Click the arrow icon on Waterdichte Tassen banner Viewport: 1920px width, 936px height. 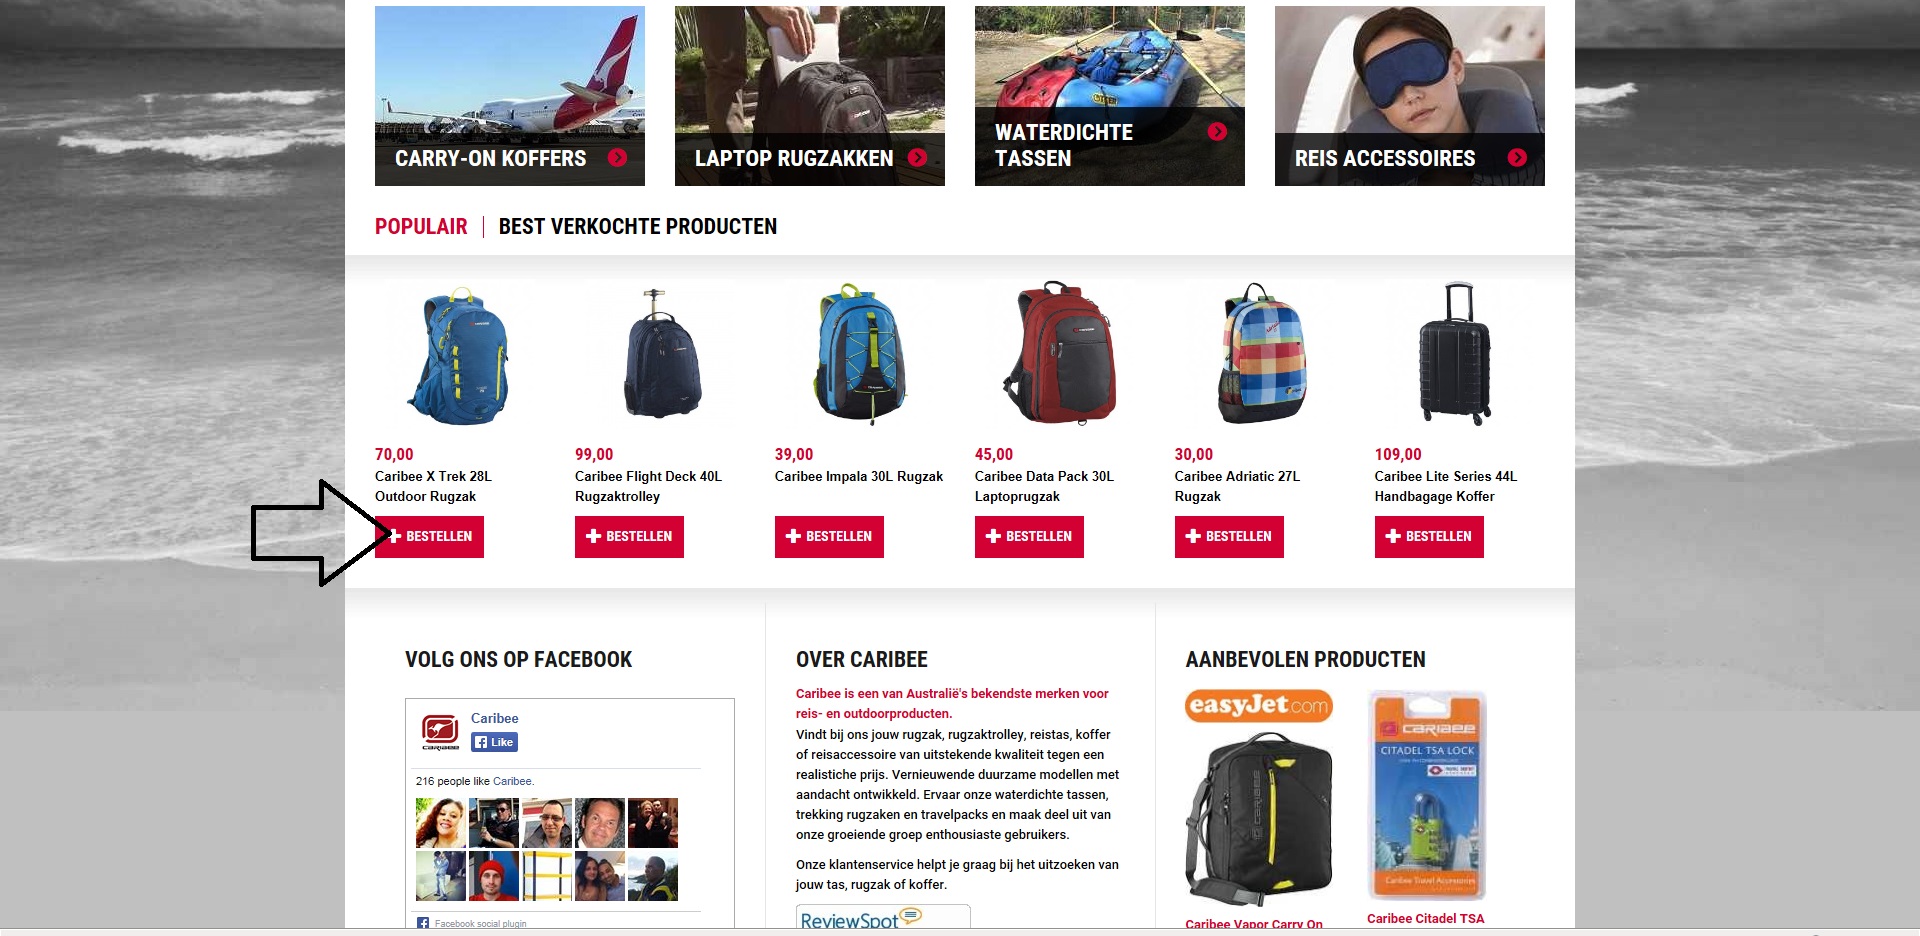pos(1217,132)
